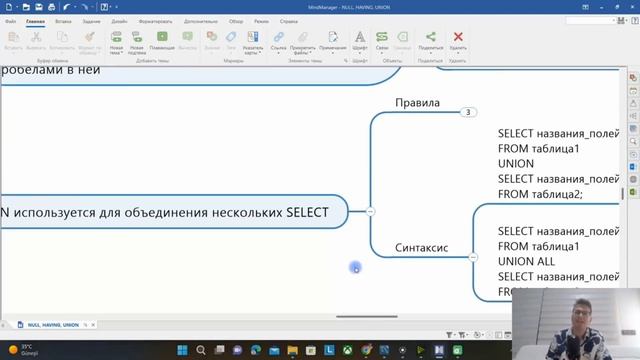Click the Undo arrow icon
Viewport: 640px width, 360px height.
pyautogui.click(x=67, y=7)
